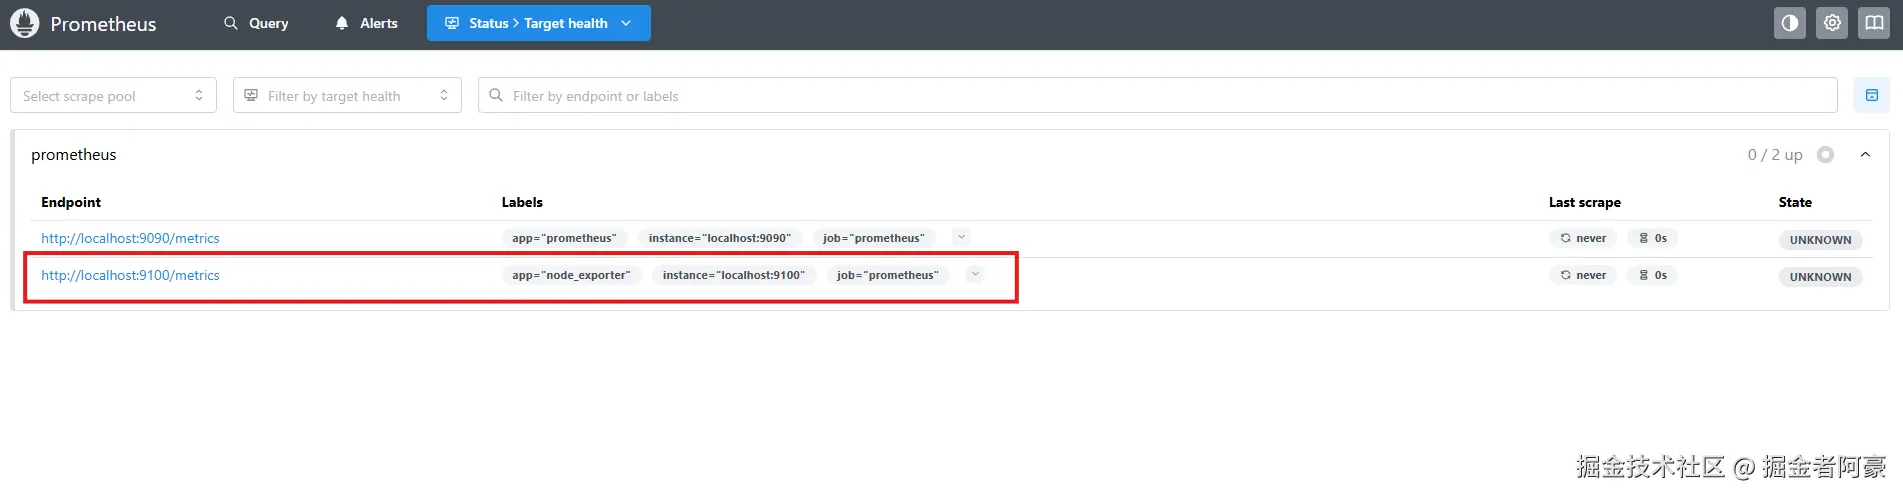Viewport: 1903px width, 497px height.
Task: Open the Alerts page
Action: click(x=366, y=23)
